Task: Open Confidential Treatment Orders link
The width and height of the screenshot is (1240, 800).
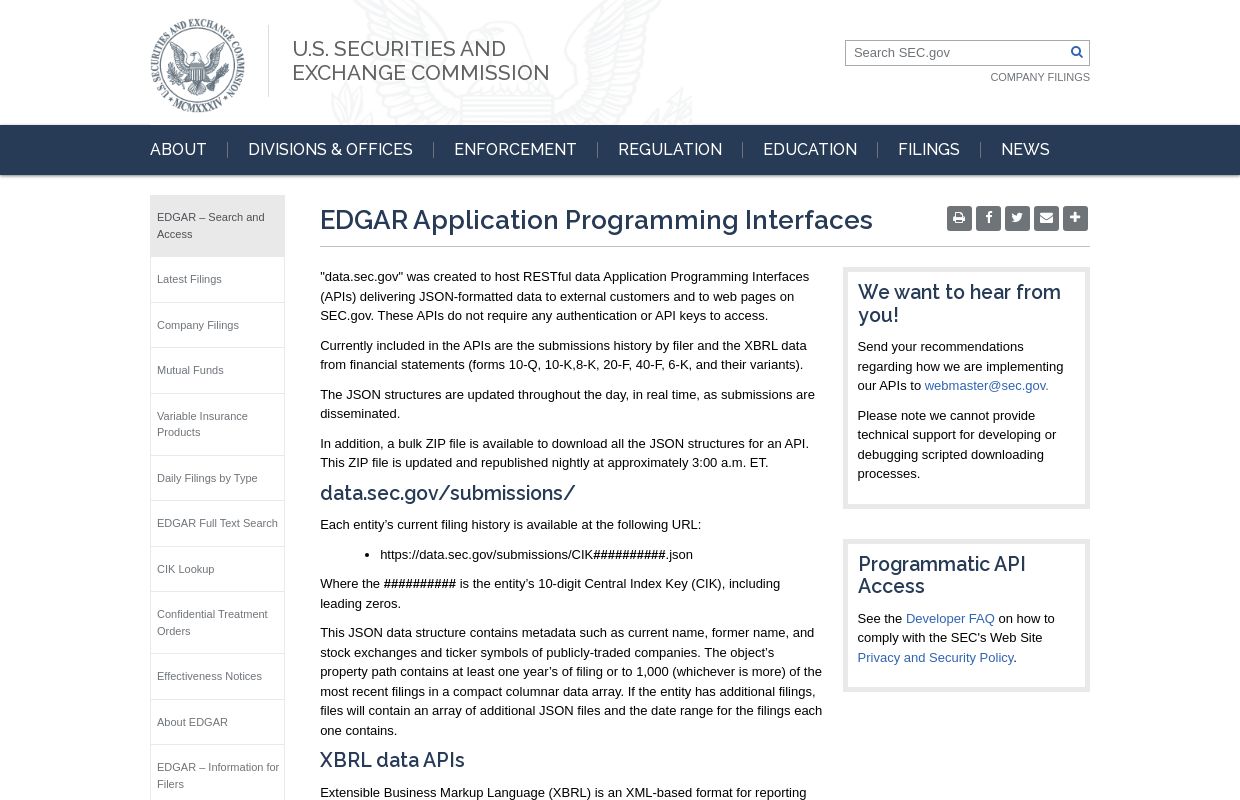Action: tap(217, 622)
